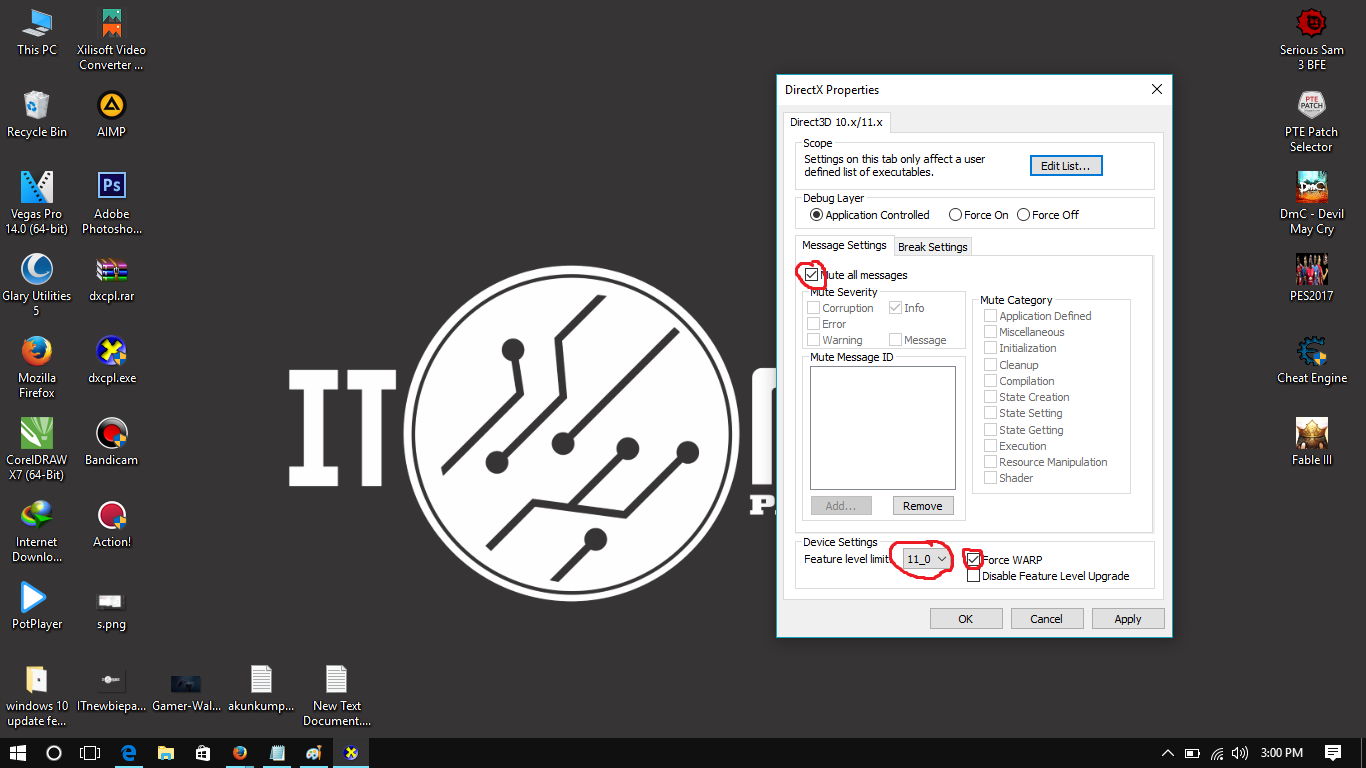
Task: Select the Direct3D 10.x/11.x tab
Action: click(x=837, y=122)
